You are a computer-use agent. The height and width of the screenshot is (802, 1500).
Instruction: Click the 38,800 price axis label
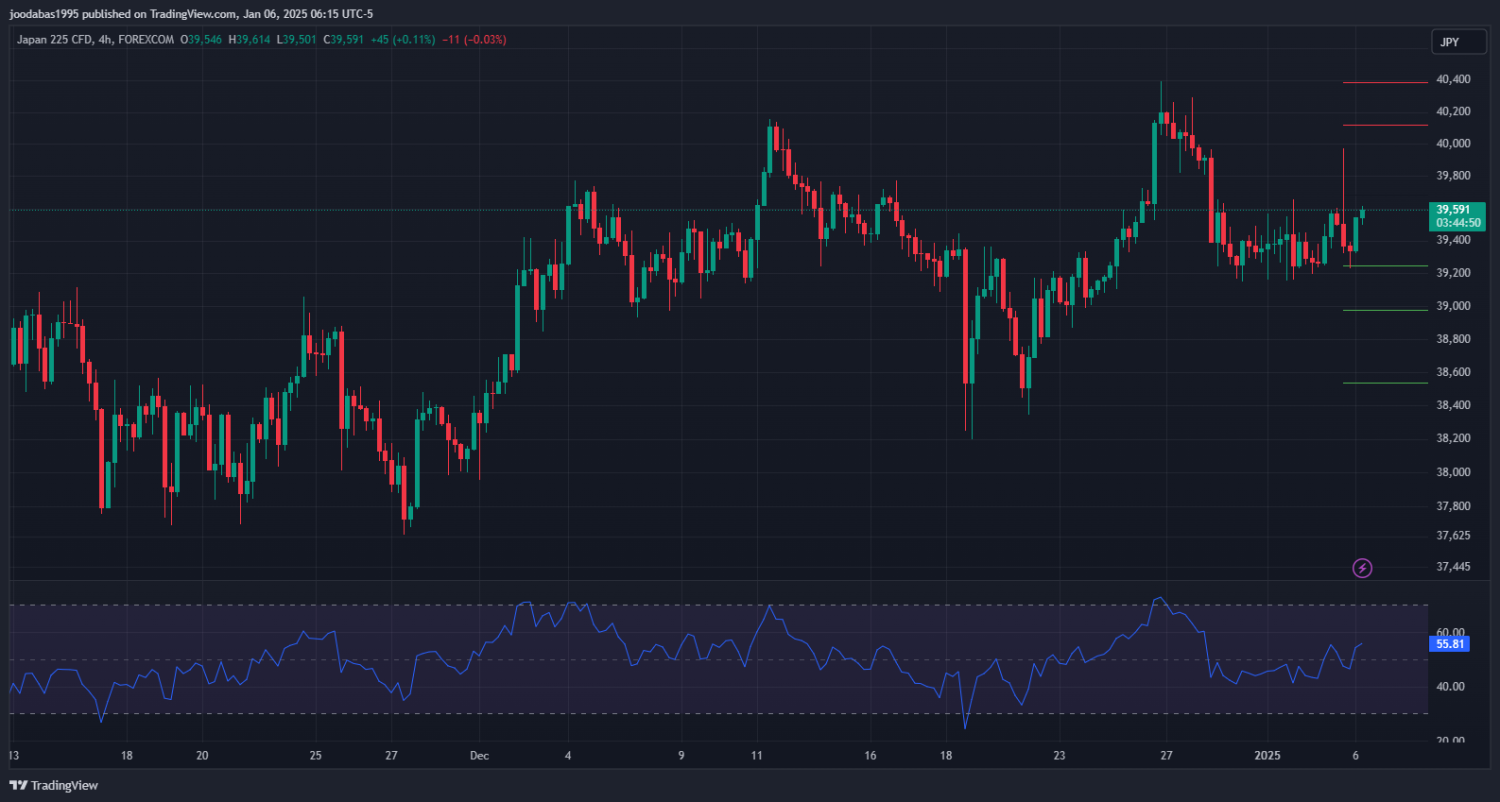pyautogui.click(x=1453, y=340)
